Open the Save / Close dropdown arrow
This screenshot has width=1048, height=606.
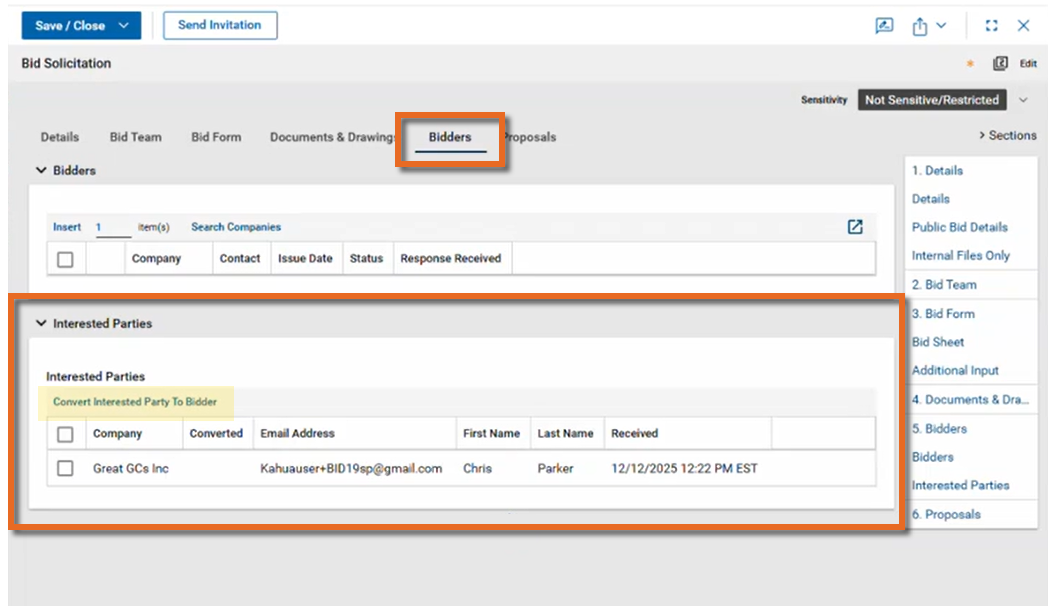pos(124,26)
